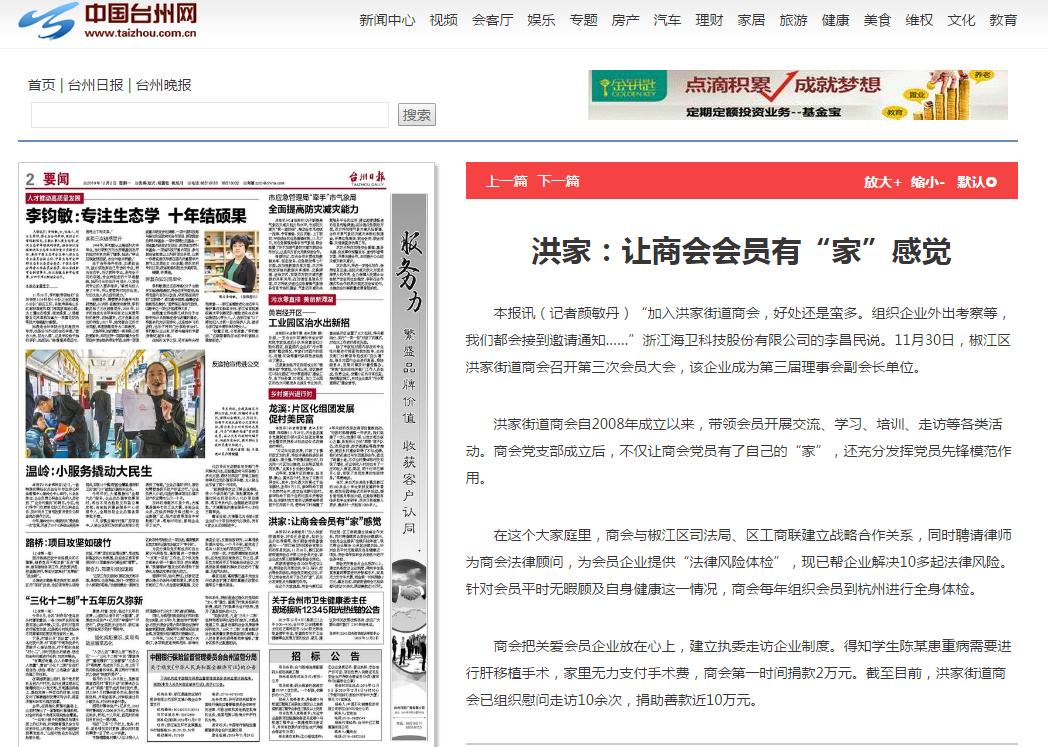Image resolution: width=1048 pixels, height=747 pixels.
Task: Open the 新闻中心 navigation item
Action: 387,20
